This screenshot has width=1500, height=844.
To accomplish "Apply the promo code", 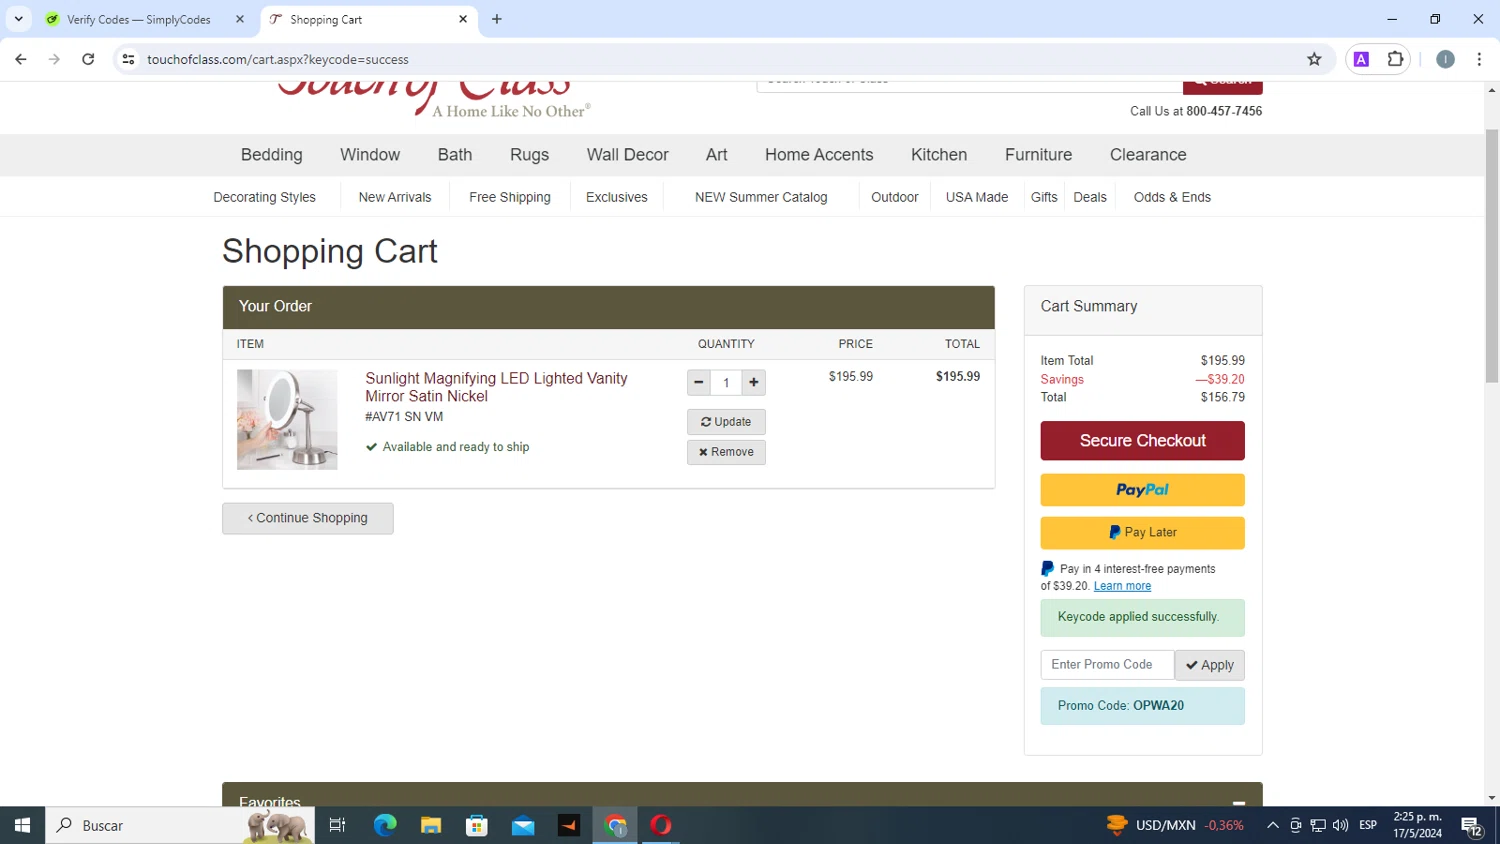I will coord(1210,665).
